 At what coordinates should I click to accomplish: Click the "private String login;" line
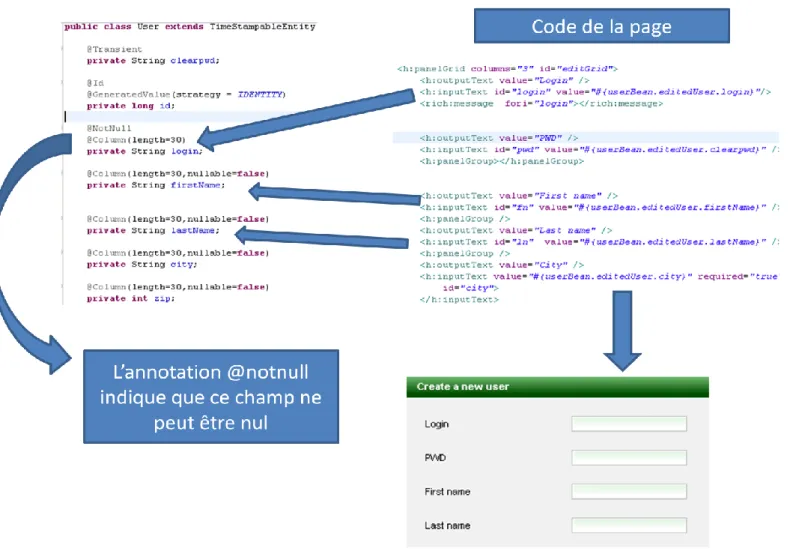145,152
